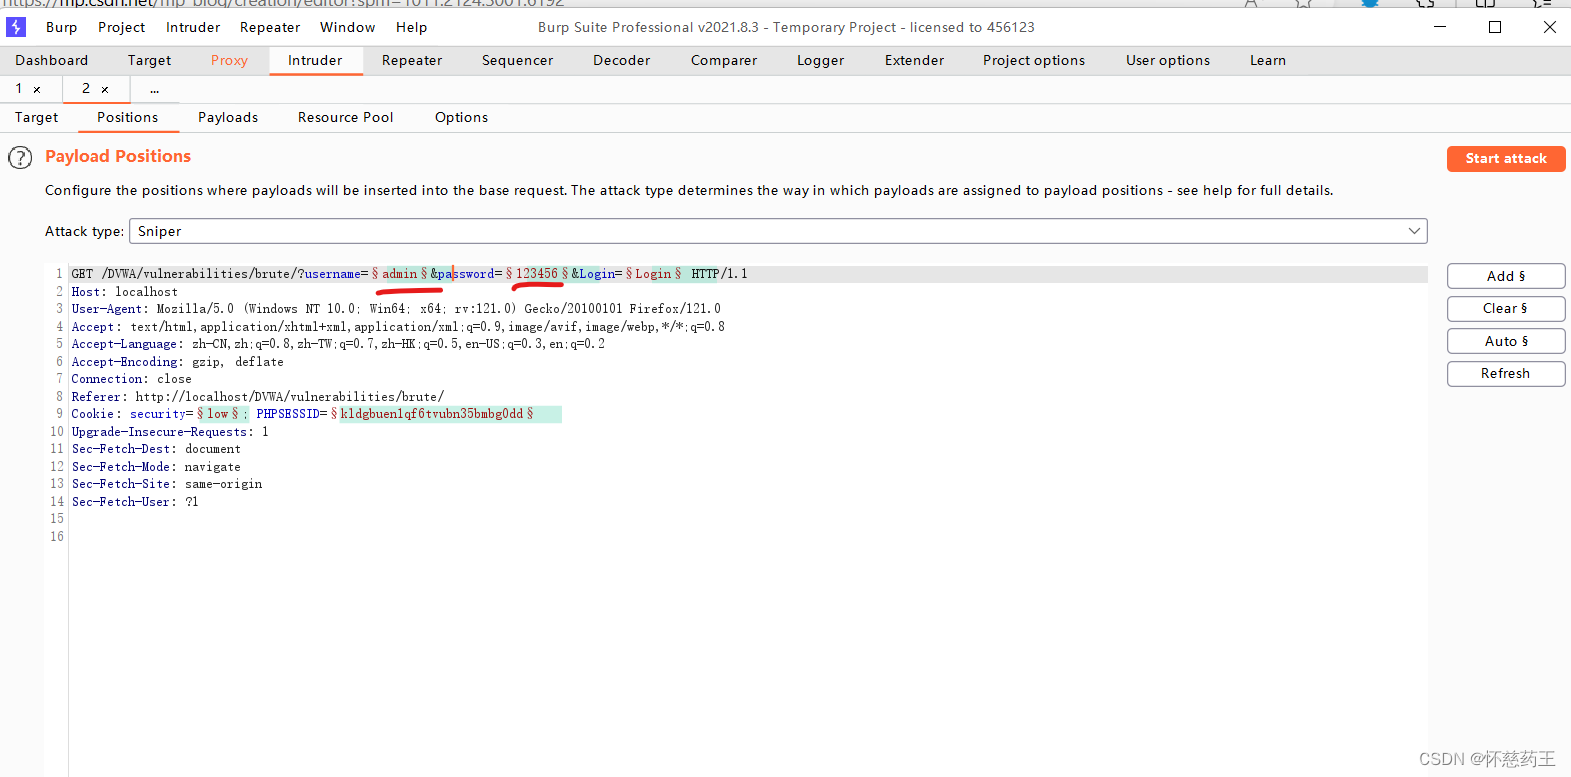Image resolution: width=1571 pixels, height=777 pixels.
Task: Click the Start attack button
Action: click(1506, 159)
